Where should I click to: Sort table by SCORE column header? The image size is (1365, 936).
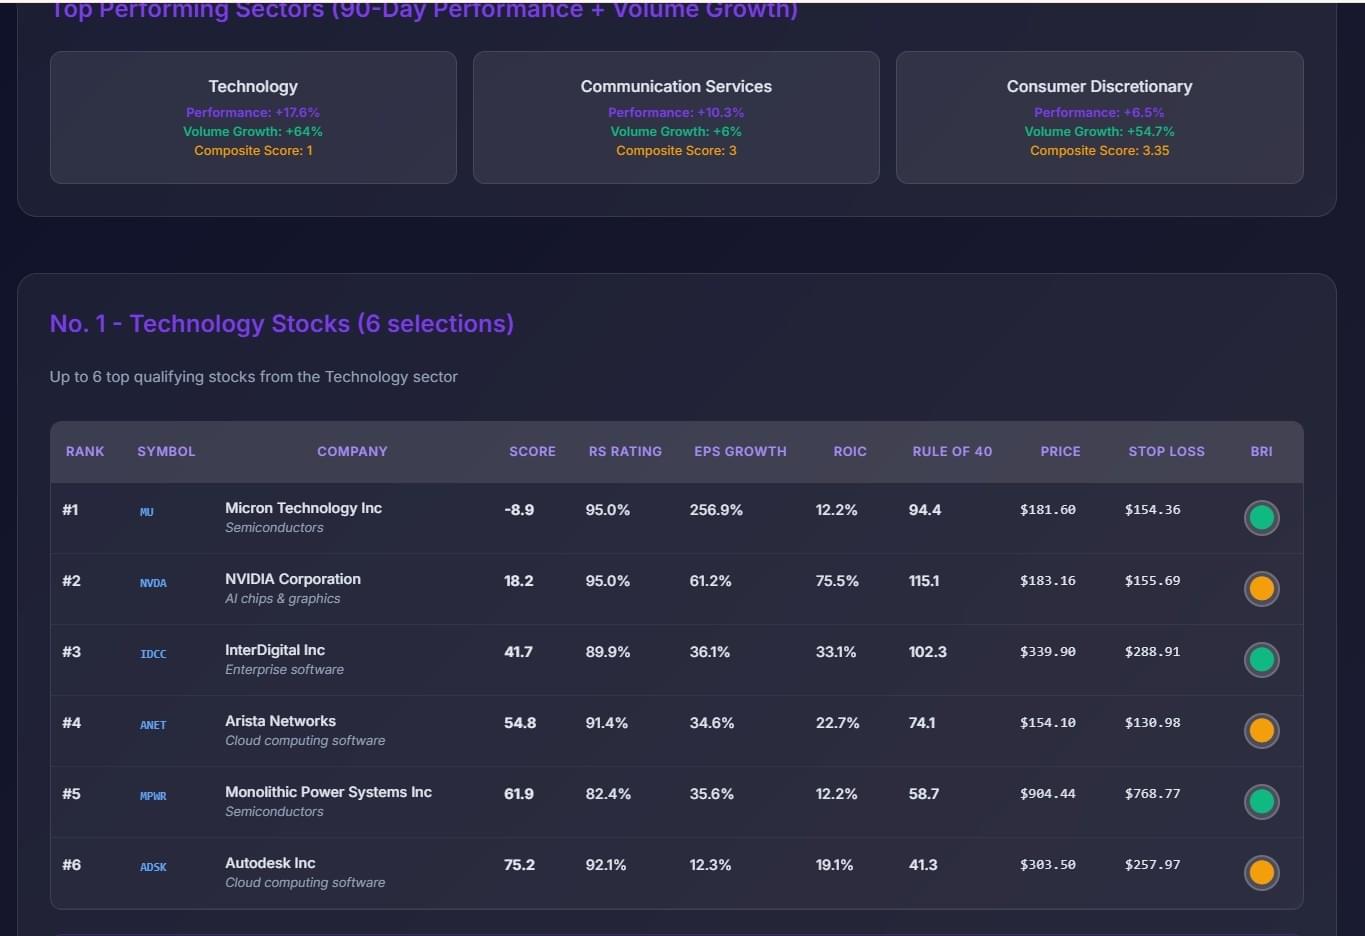tap(532, 452)
